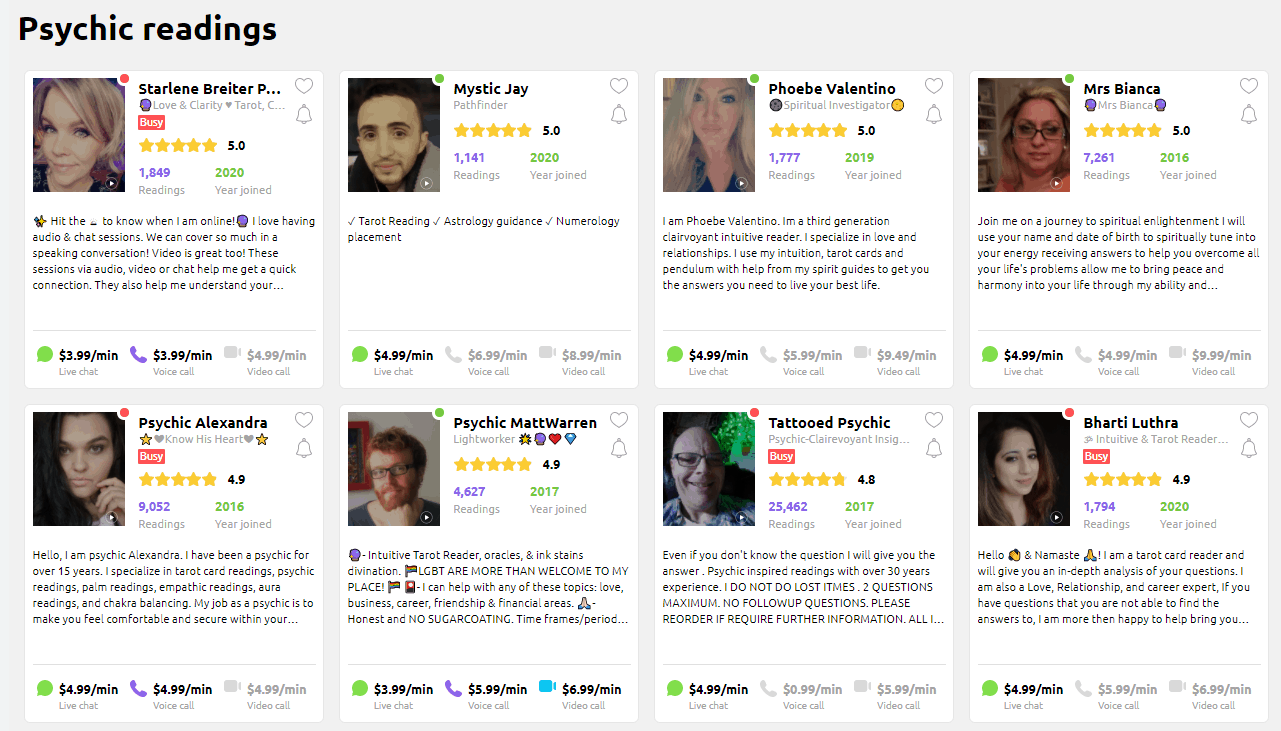Click Psychic Alexandra's profile thumbnail
Screen dimensions: 1281x731
[x=79, y=469]
